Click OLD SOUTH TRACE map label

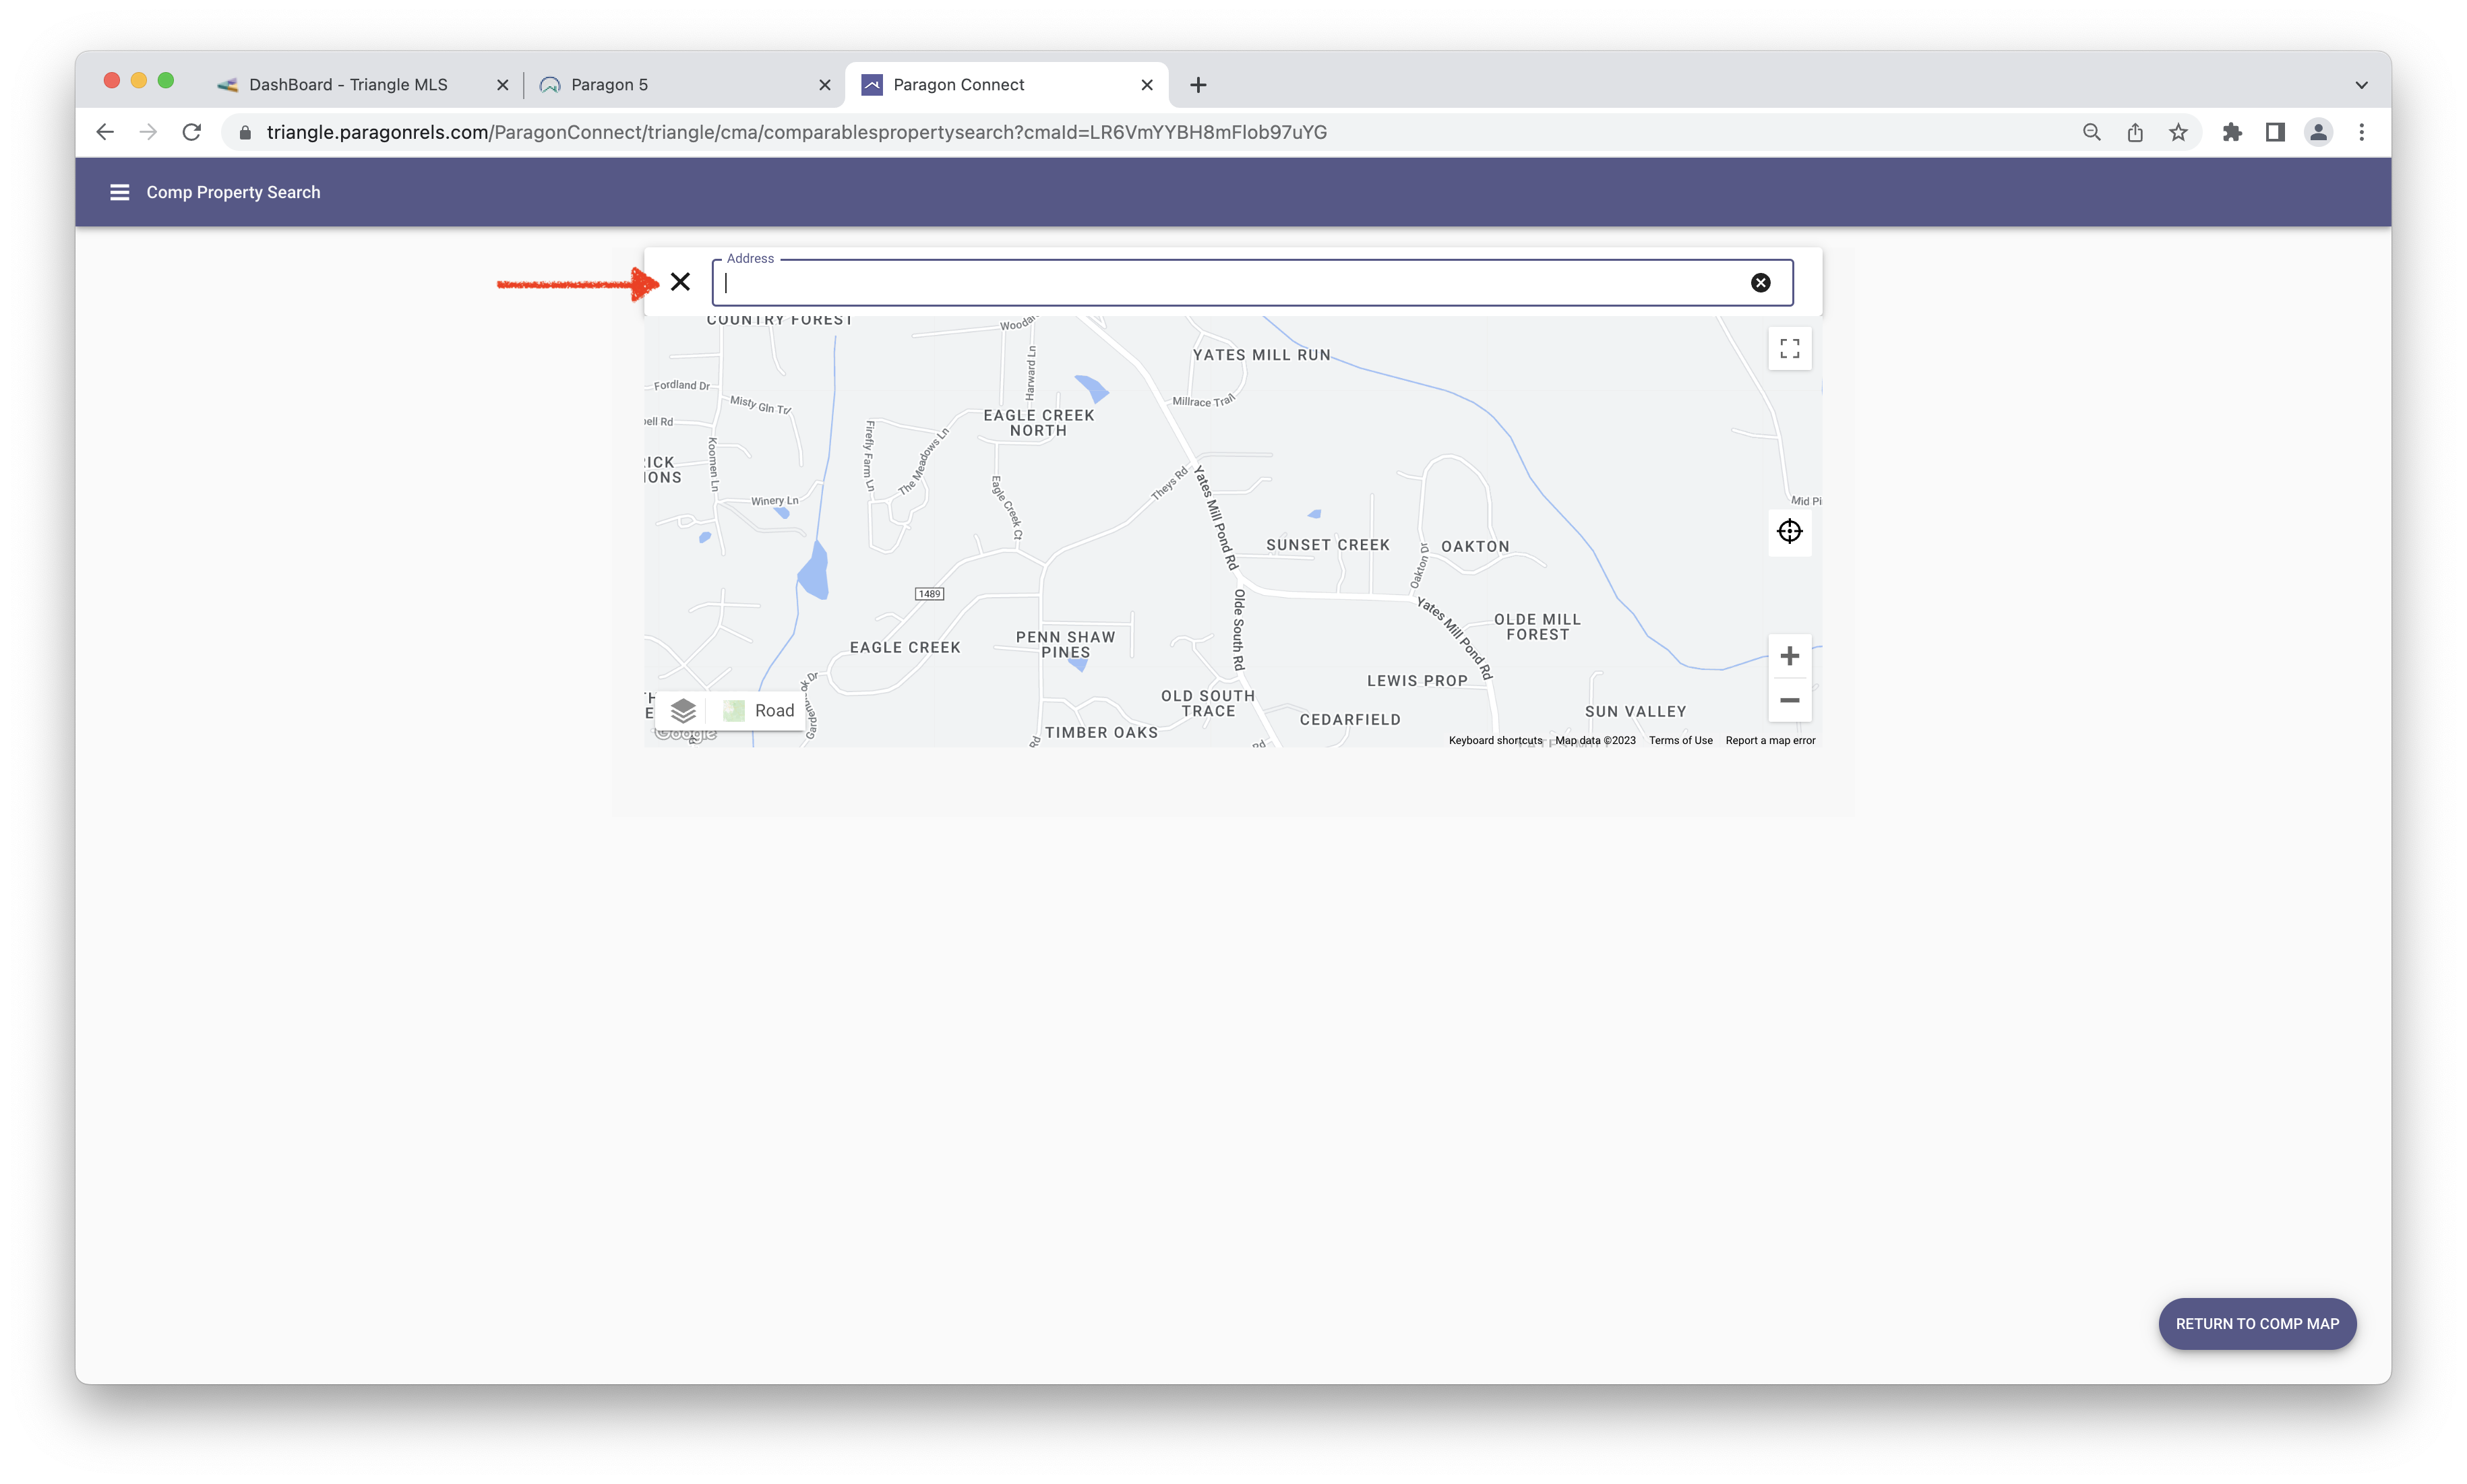click(x=1207, y=704)
